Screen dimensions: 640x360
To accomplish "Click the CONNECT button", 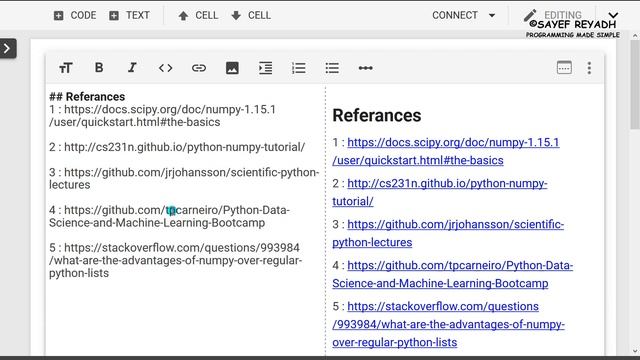I will (x=455, y=16).
